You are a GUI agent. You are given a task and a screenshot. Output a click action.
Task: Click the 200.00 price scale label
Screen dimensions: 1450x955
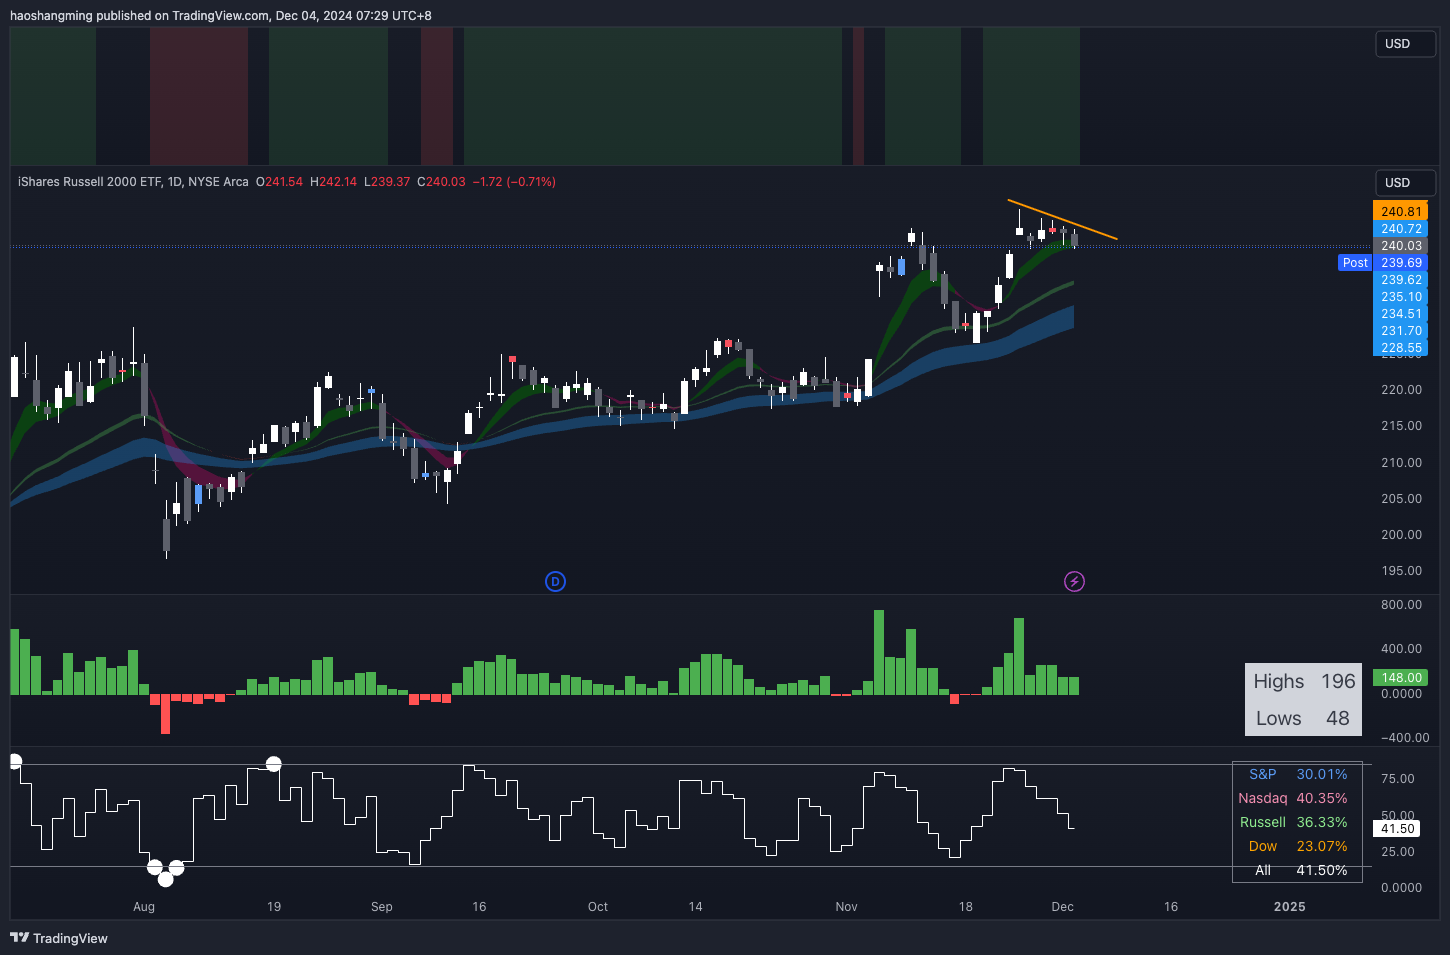pyautogui.click(x=1401, y=535)
